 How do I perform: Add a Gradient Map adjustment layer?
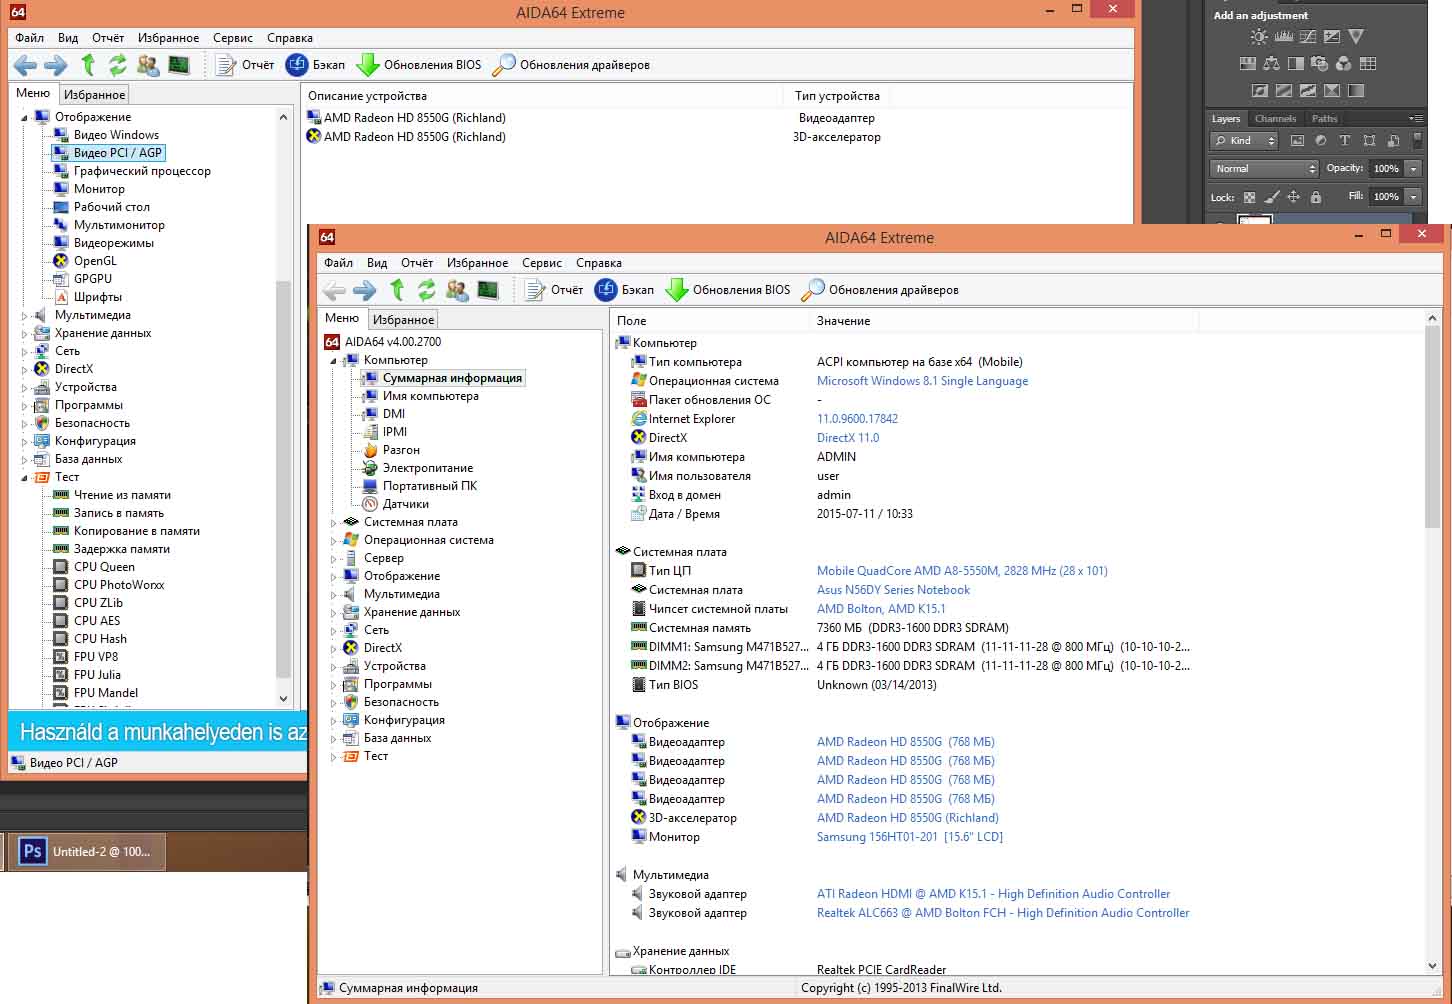[1356, 90]
